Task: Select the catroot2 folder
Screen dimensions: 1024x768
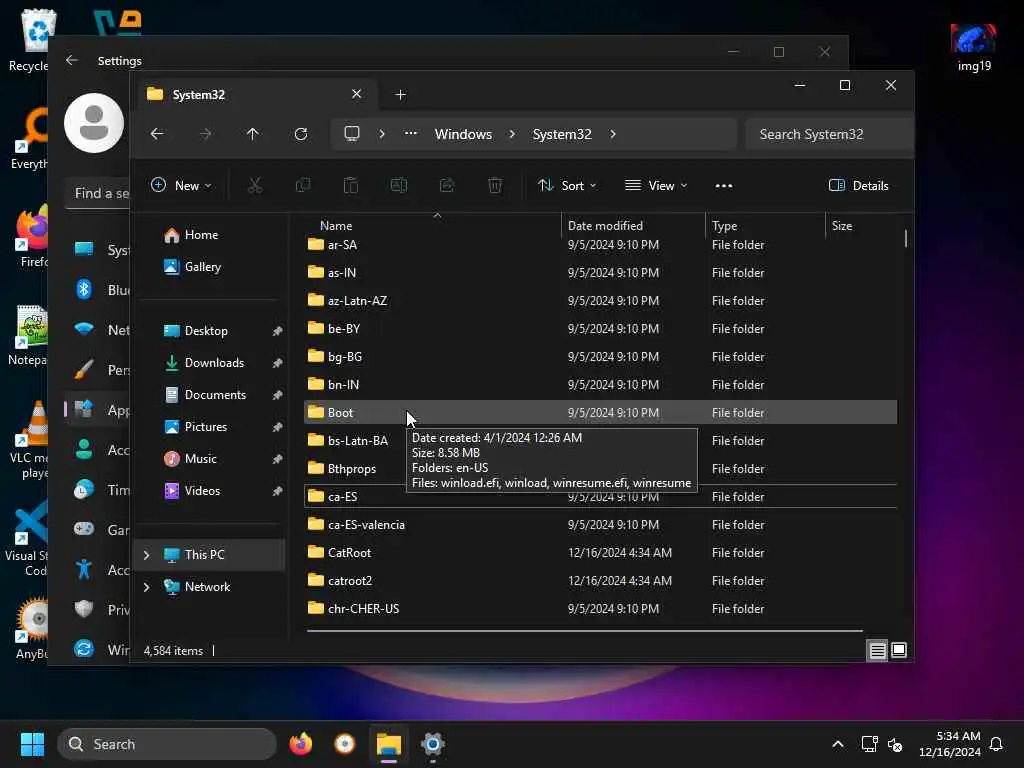Action: point(600,581)
